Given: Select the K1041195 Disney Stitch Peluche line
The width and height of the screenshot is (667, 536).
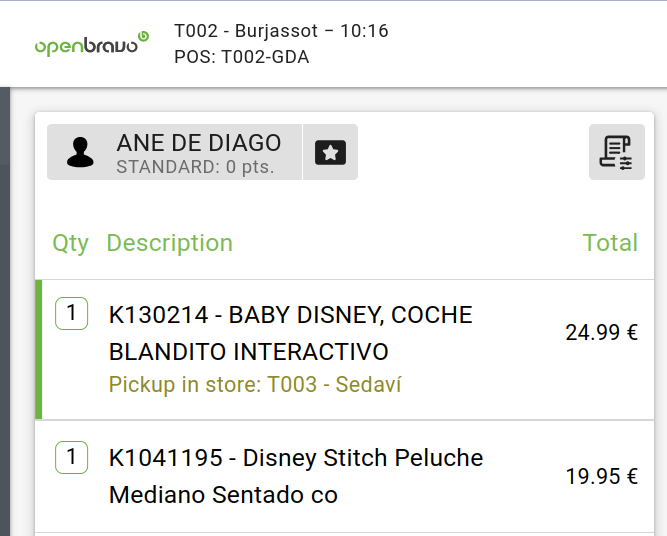Looking at the screenshot, I should pyautogui.click(x=295, y=476).
